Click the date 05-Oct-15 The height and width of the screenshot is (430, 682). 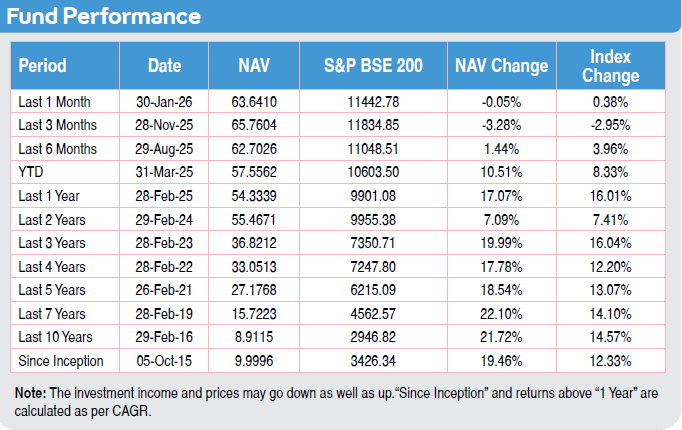(x=164, y=359)
